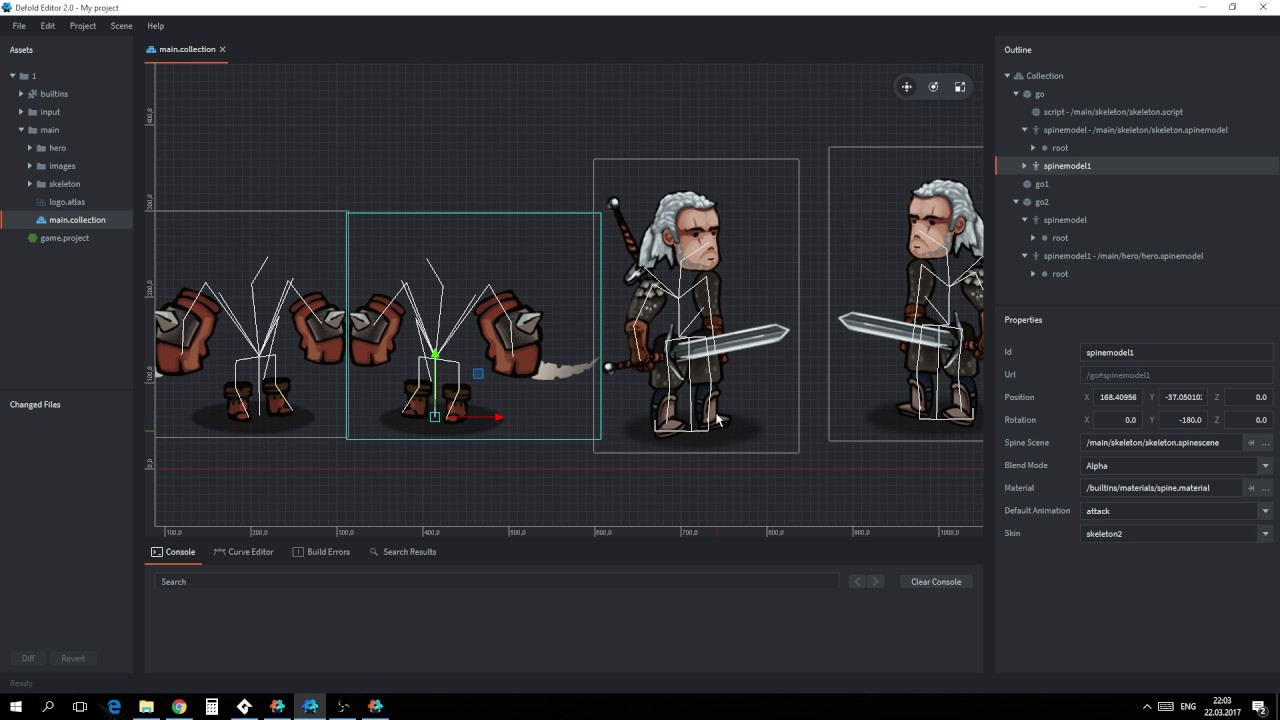The height and width of the screenshot is (720, 1280).
Task: Click the spinemodel1 figure icon in Outline
Action: click(1036, 166)
